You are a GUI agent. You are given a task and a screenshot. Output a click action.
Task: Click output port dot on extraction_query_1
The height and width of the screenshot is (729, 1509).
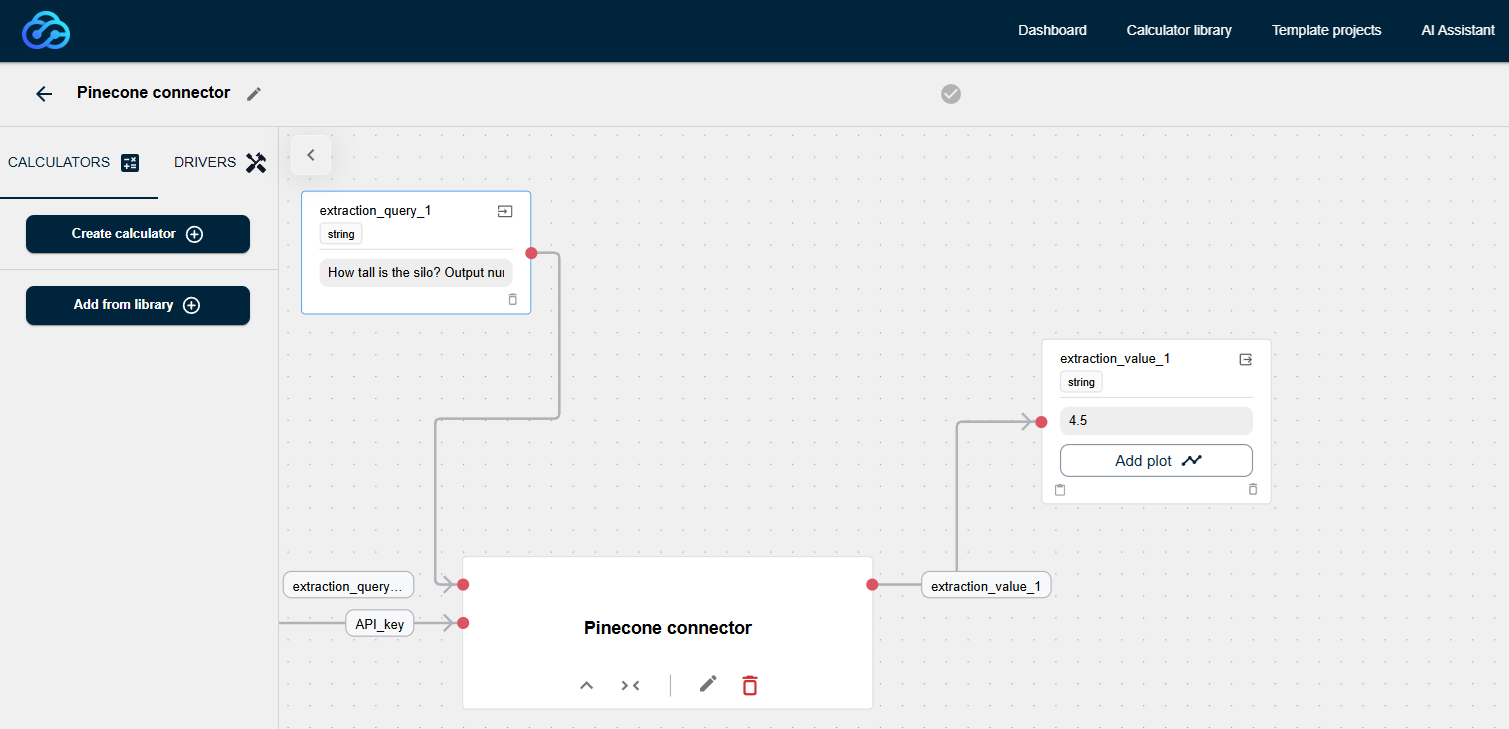click(x=531, y=253)
